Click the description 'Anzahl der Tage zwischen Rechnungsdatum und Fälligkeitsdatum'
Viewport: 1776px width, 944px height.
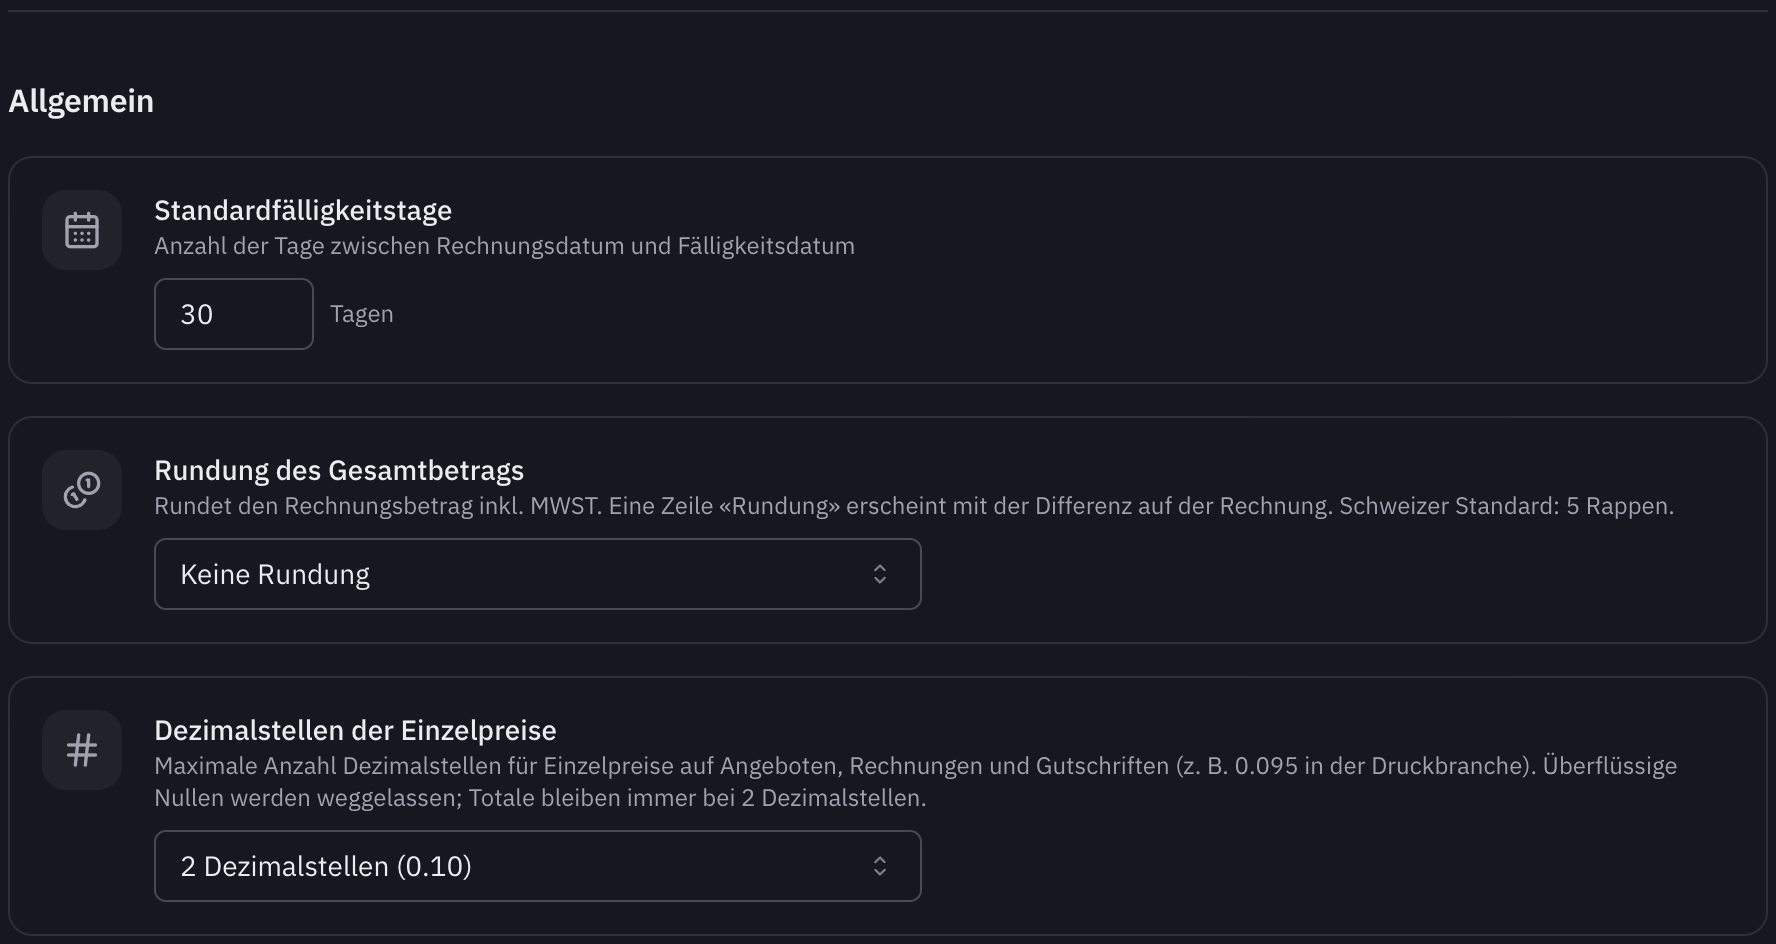(x=505, y=246)
